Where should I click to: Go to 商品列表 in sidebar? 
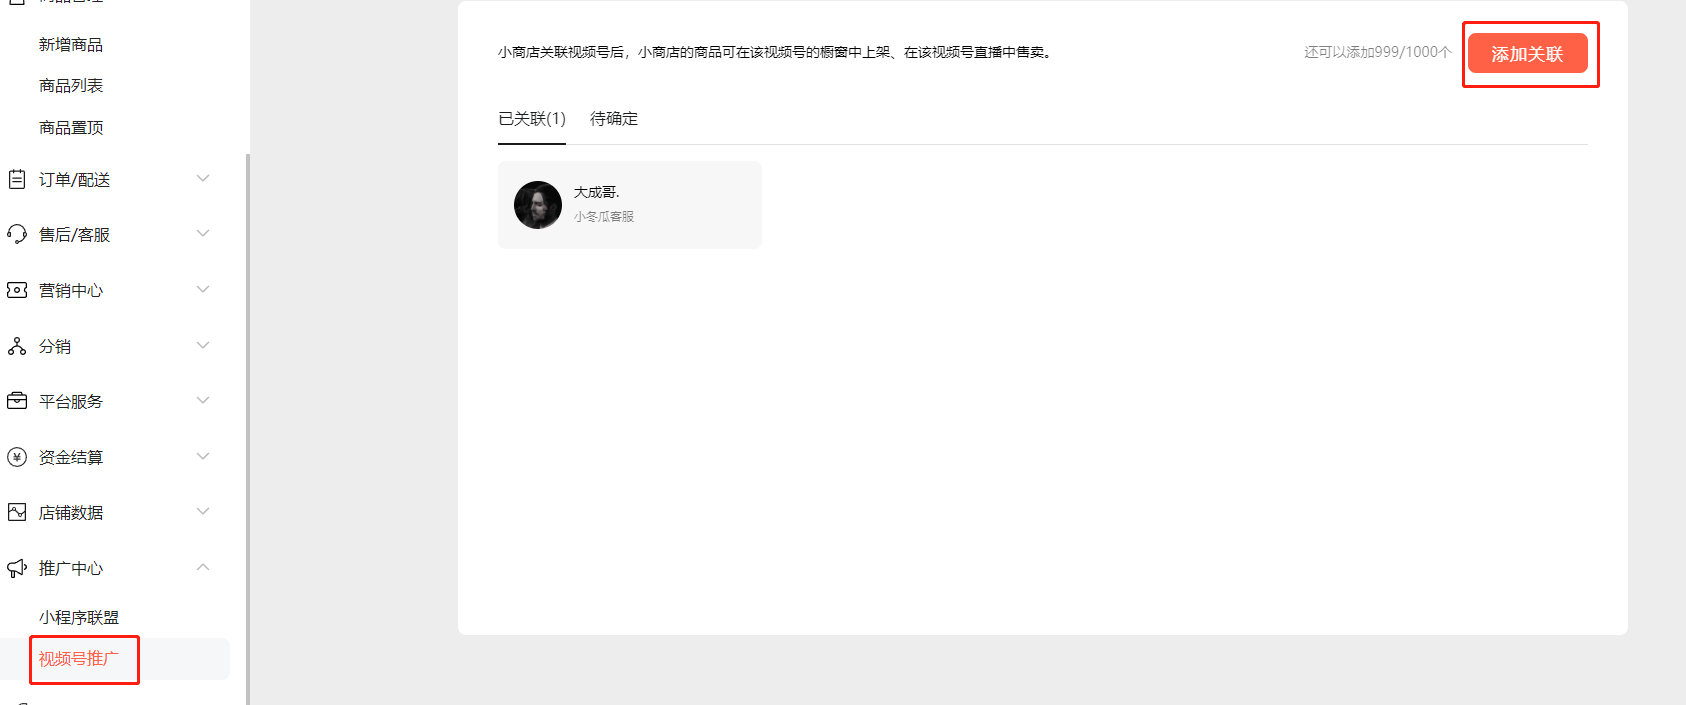[71, 86]
